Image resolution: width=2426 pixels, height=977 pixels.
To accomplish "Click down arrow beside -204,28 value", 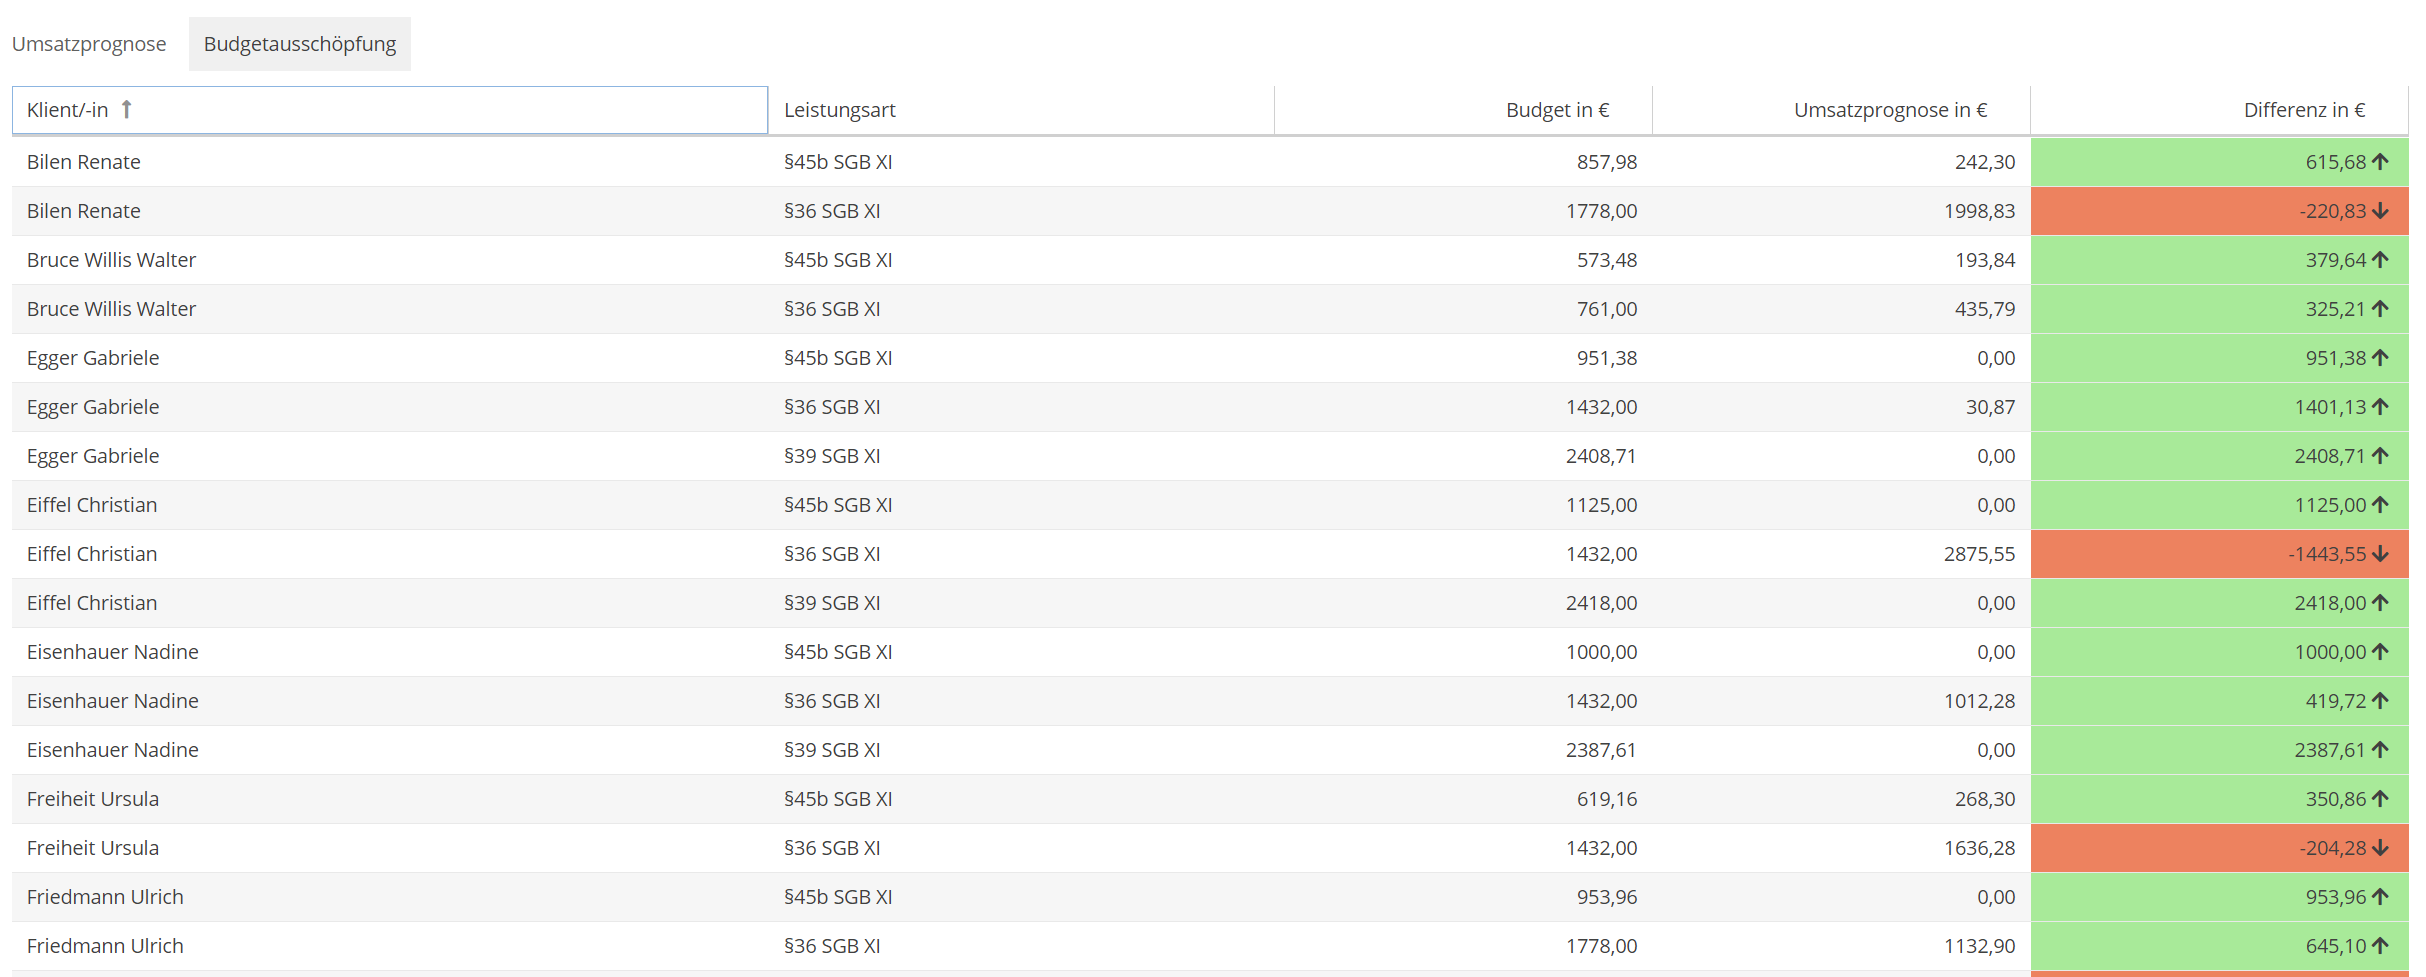I will pos(2380,848).
